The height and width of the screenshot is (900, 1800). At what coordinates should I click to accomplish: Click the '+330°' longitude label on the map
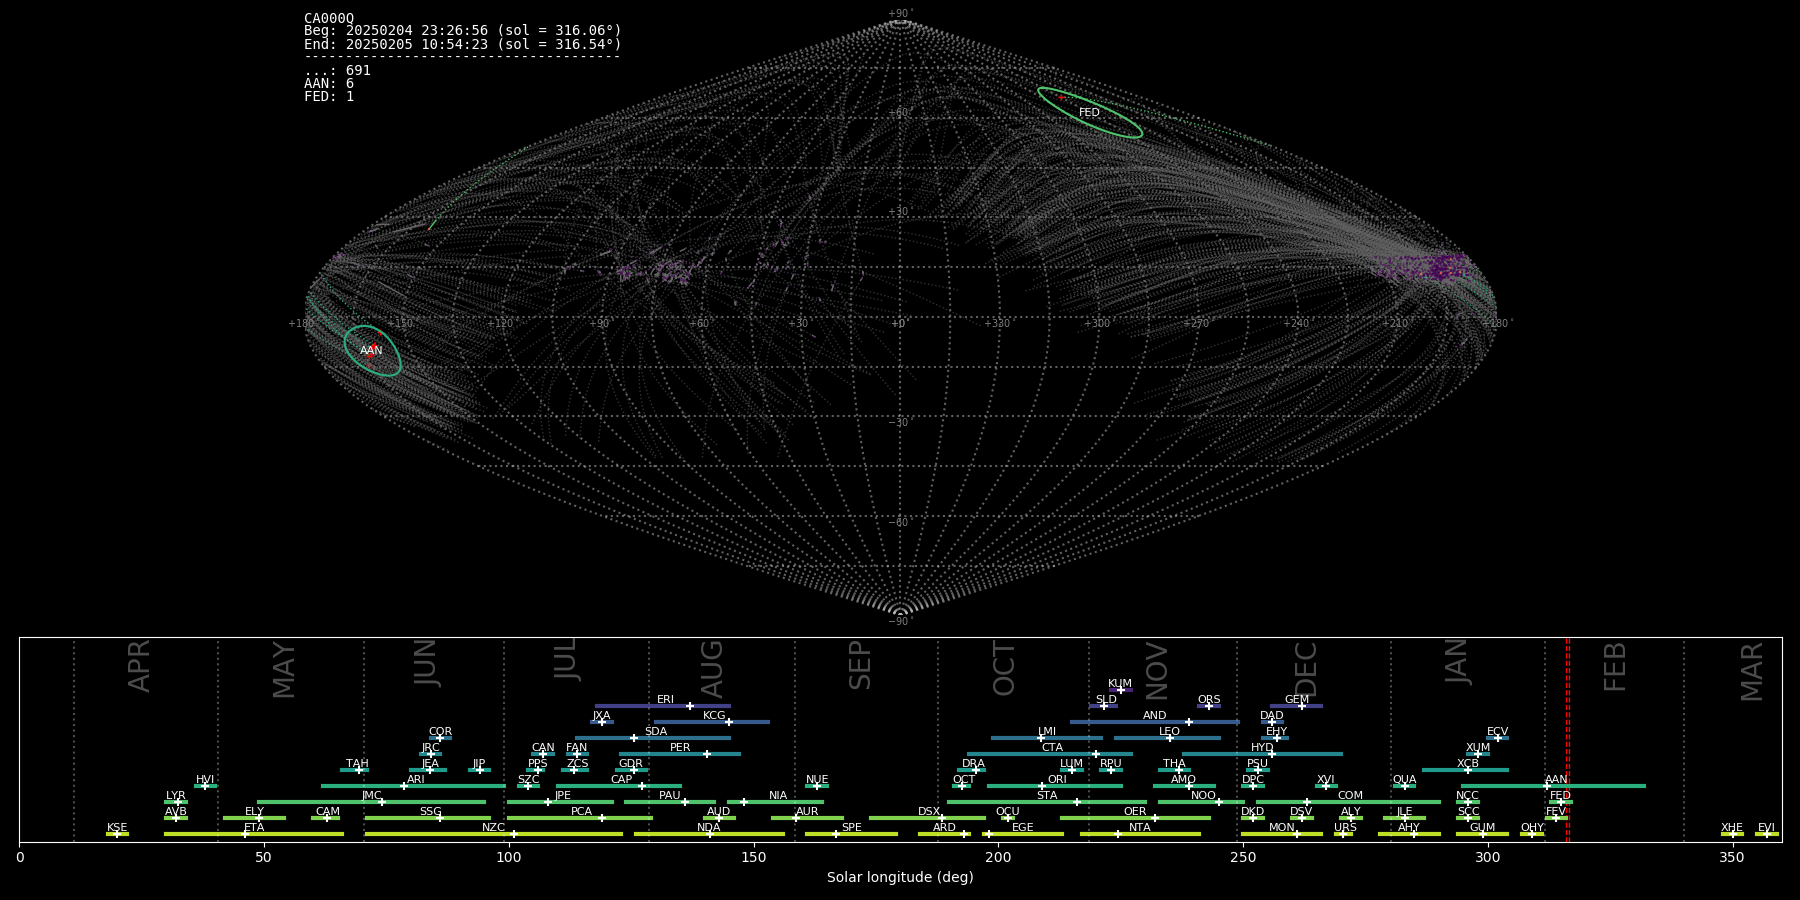tap(998, 324)
